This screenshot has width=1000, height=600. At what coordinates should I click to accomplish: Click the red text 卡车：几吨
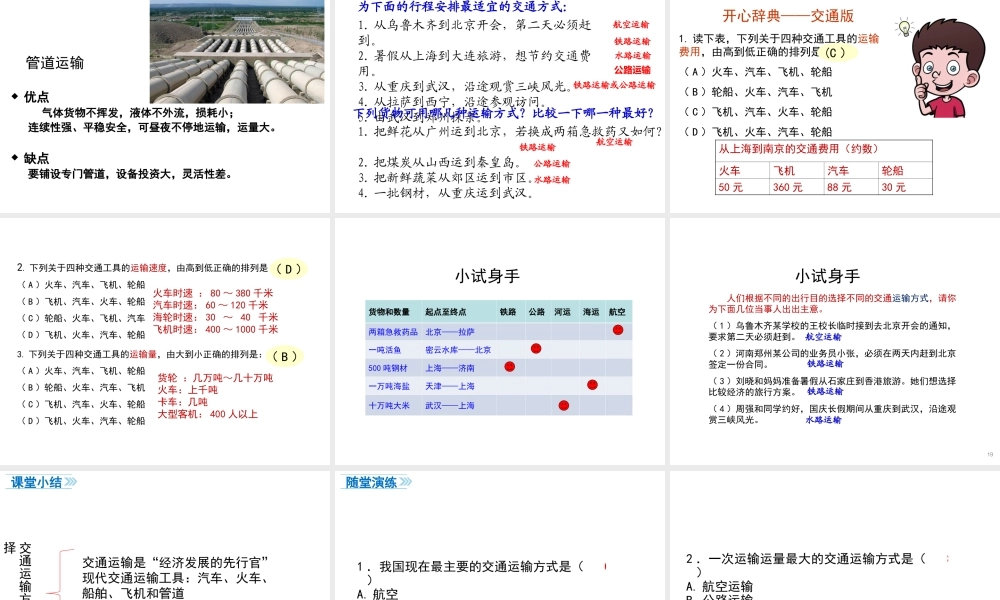(182, 402)
